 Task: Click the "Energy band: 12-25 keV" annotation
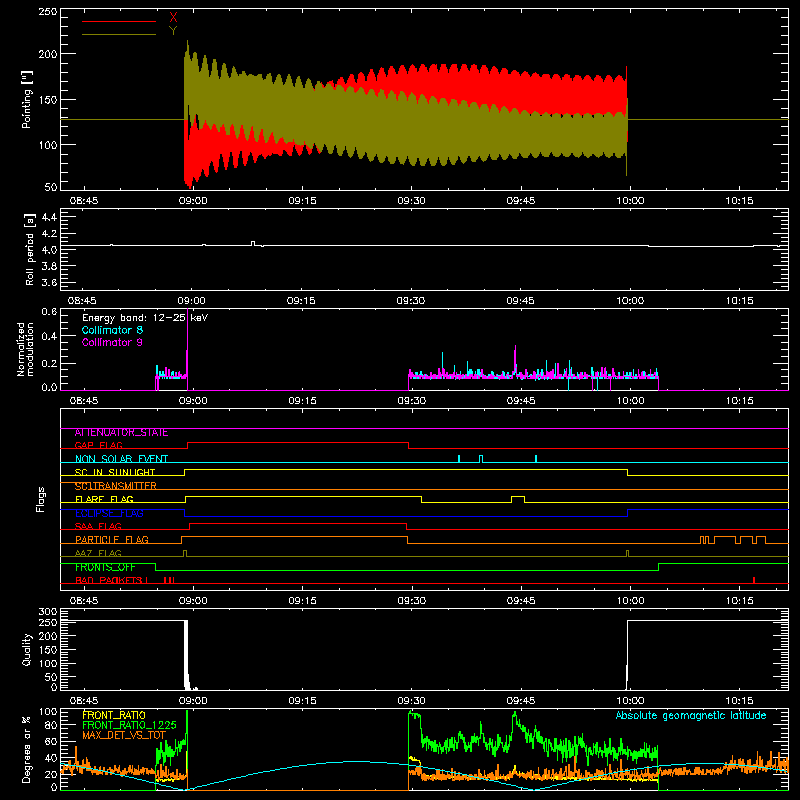[x=145, y=318]
